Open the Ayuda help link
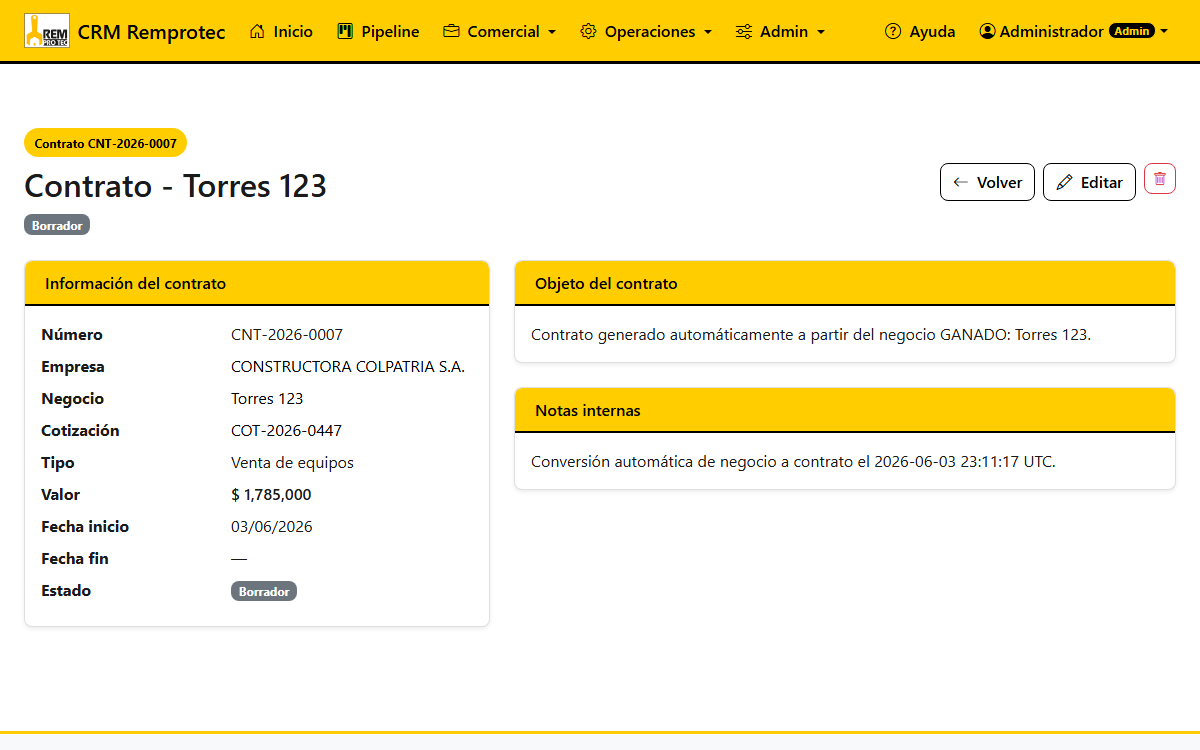Image resolution: width=1200 pixels, height=750 pixels. tap(920, 31)
